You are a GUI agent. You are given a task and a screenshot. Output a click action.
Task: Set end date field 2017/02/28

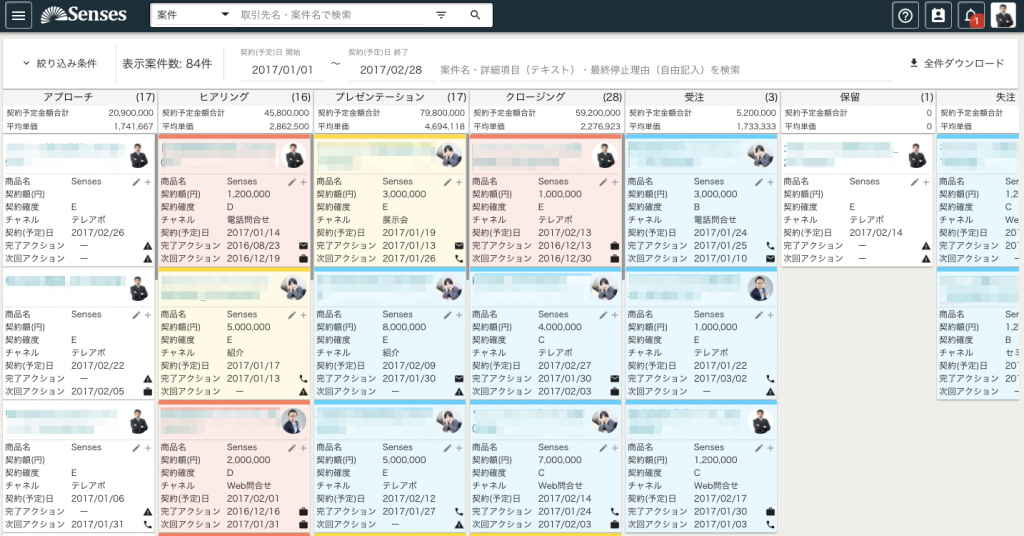coord(391,70)
